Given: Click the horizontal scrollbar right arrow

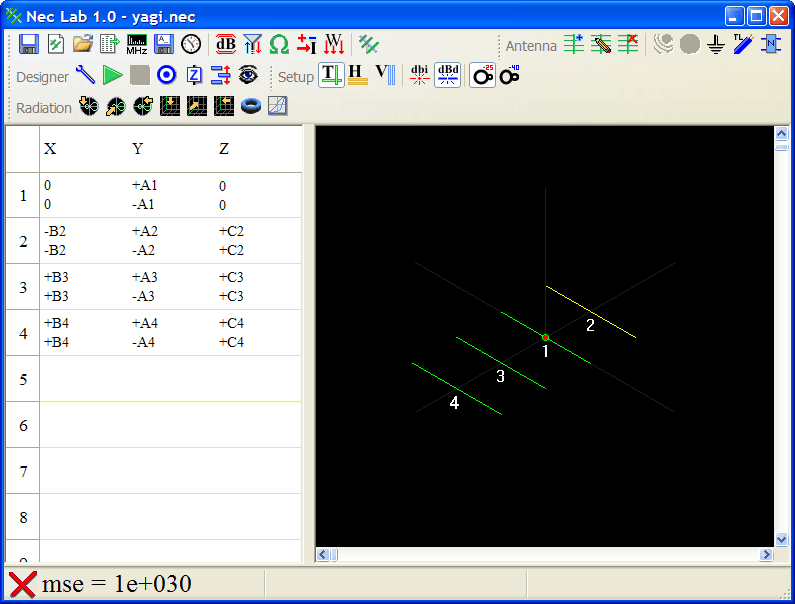Looking at the screenshot, I should (x=767, y=555).
